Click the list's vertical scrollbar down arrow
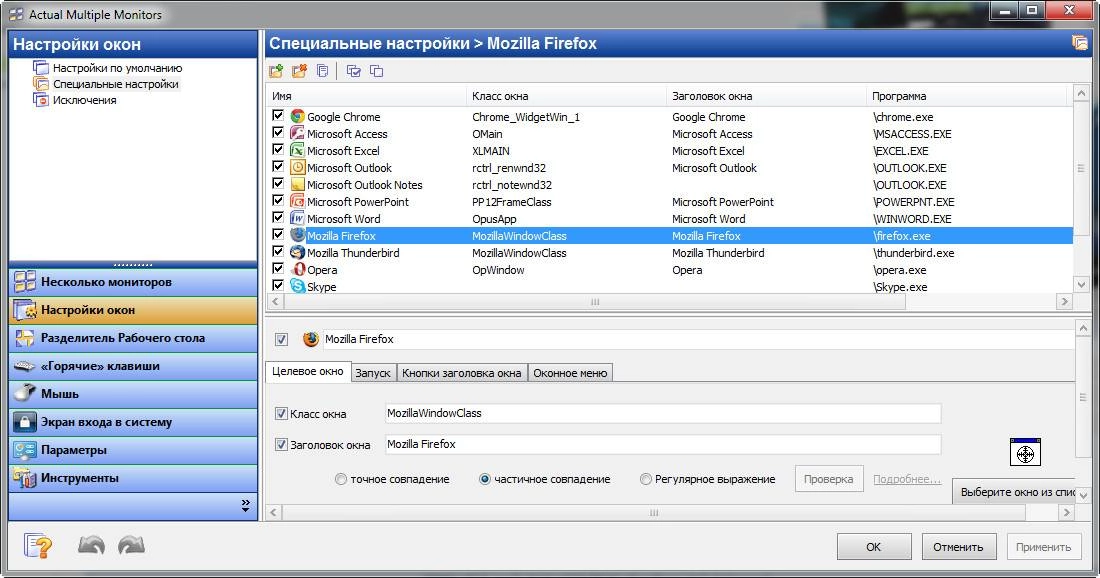Screen dimensions: 1100x578 coord(1081,285)
